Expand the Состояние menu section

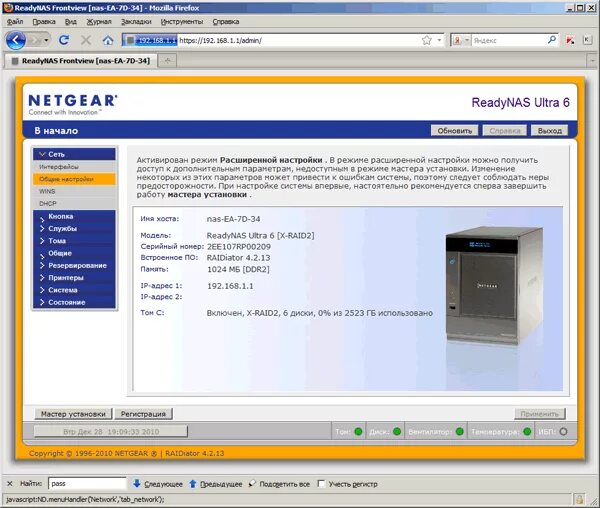[74, 302]
